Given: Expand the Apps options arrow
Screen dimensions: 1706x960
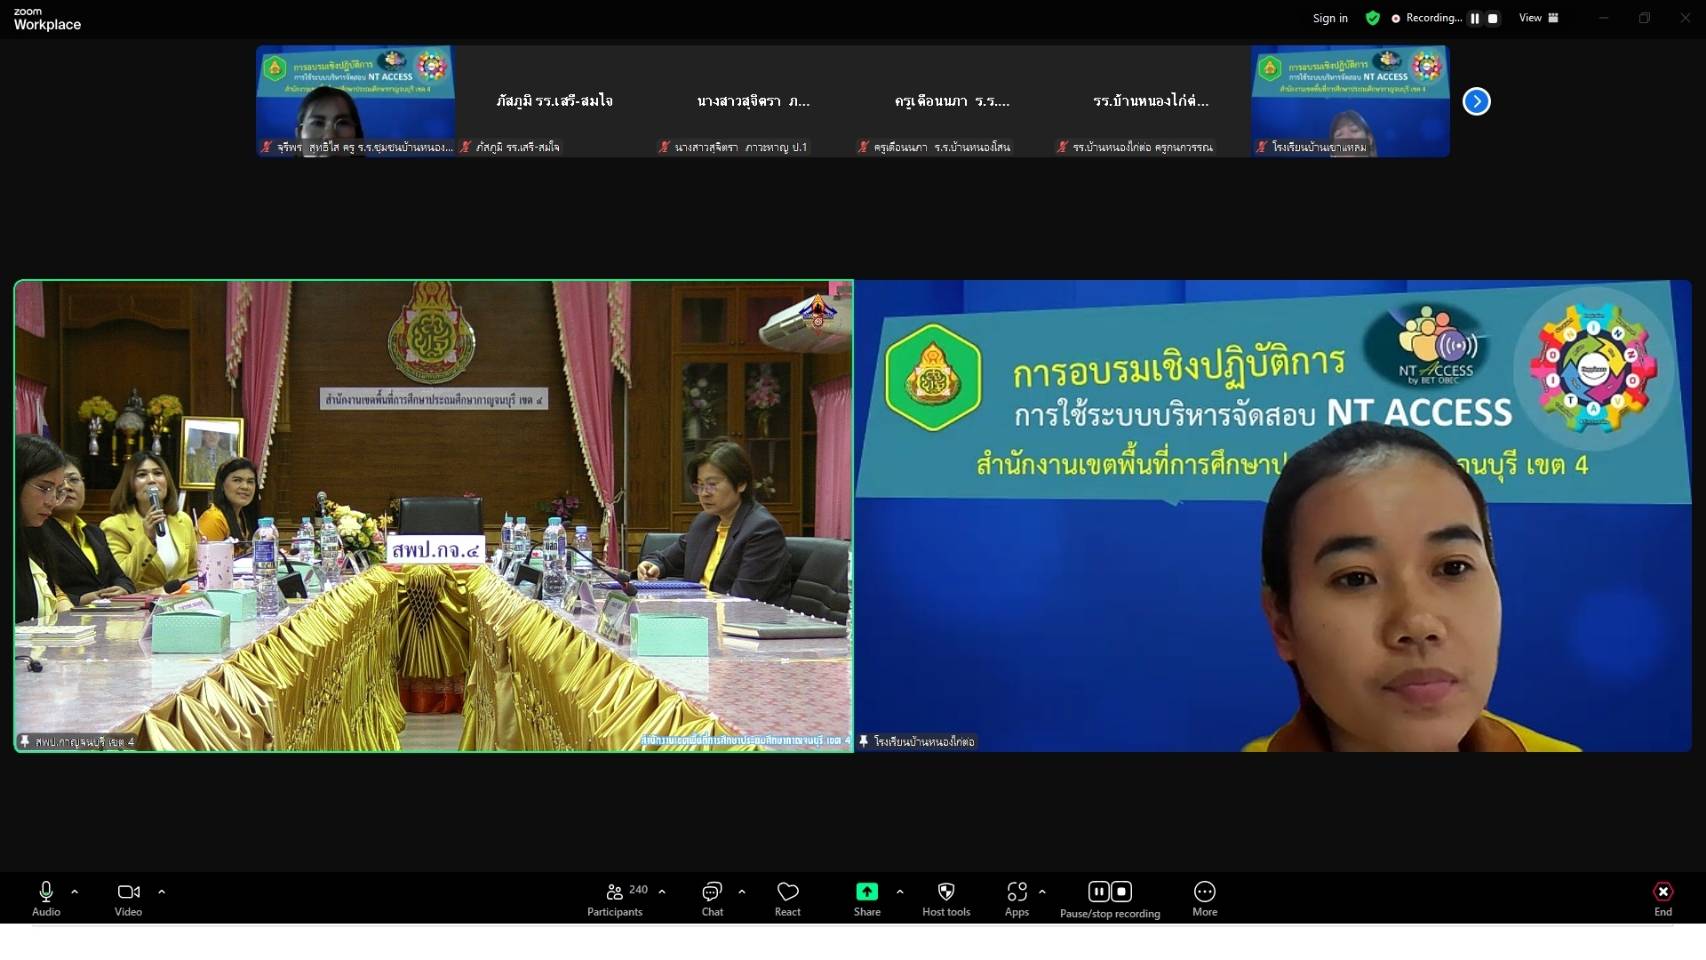Looking at the screenshot, I should click(1042, 891).
